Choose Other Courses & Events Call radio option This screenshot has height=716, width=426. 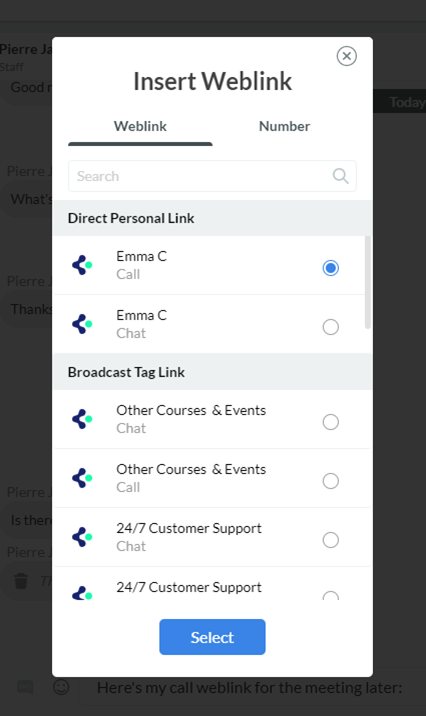tap(331, 481)
